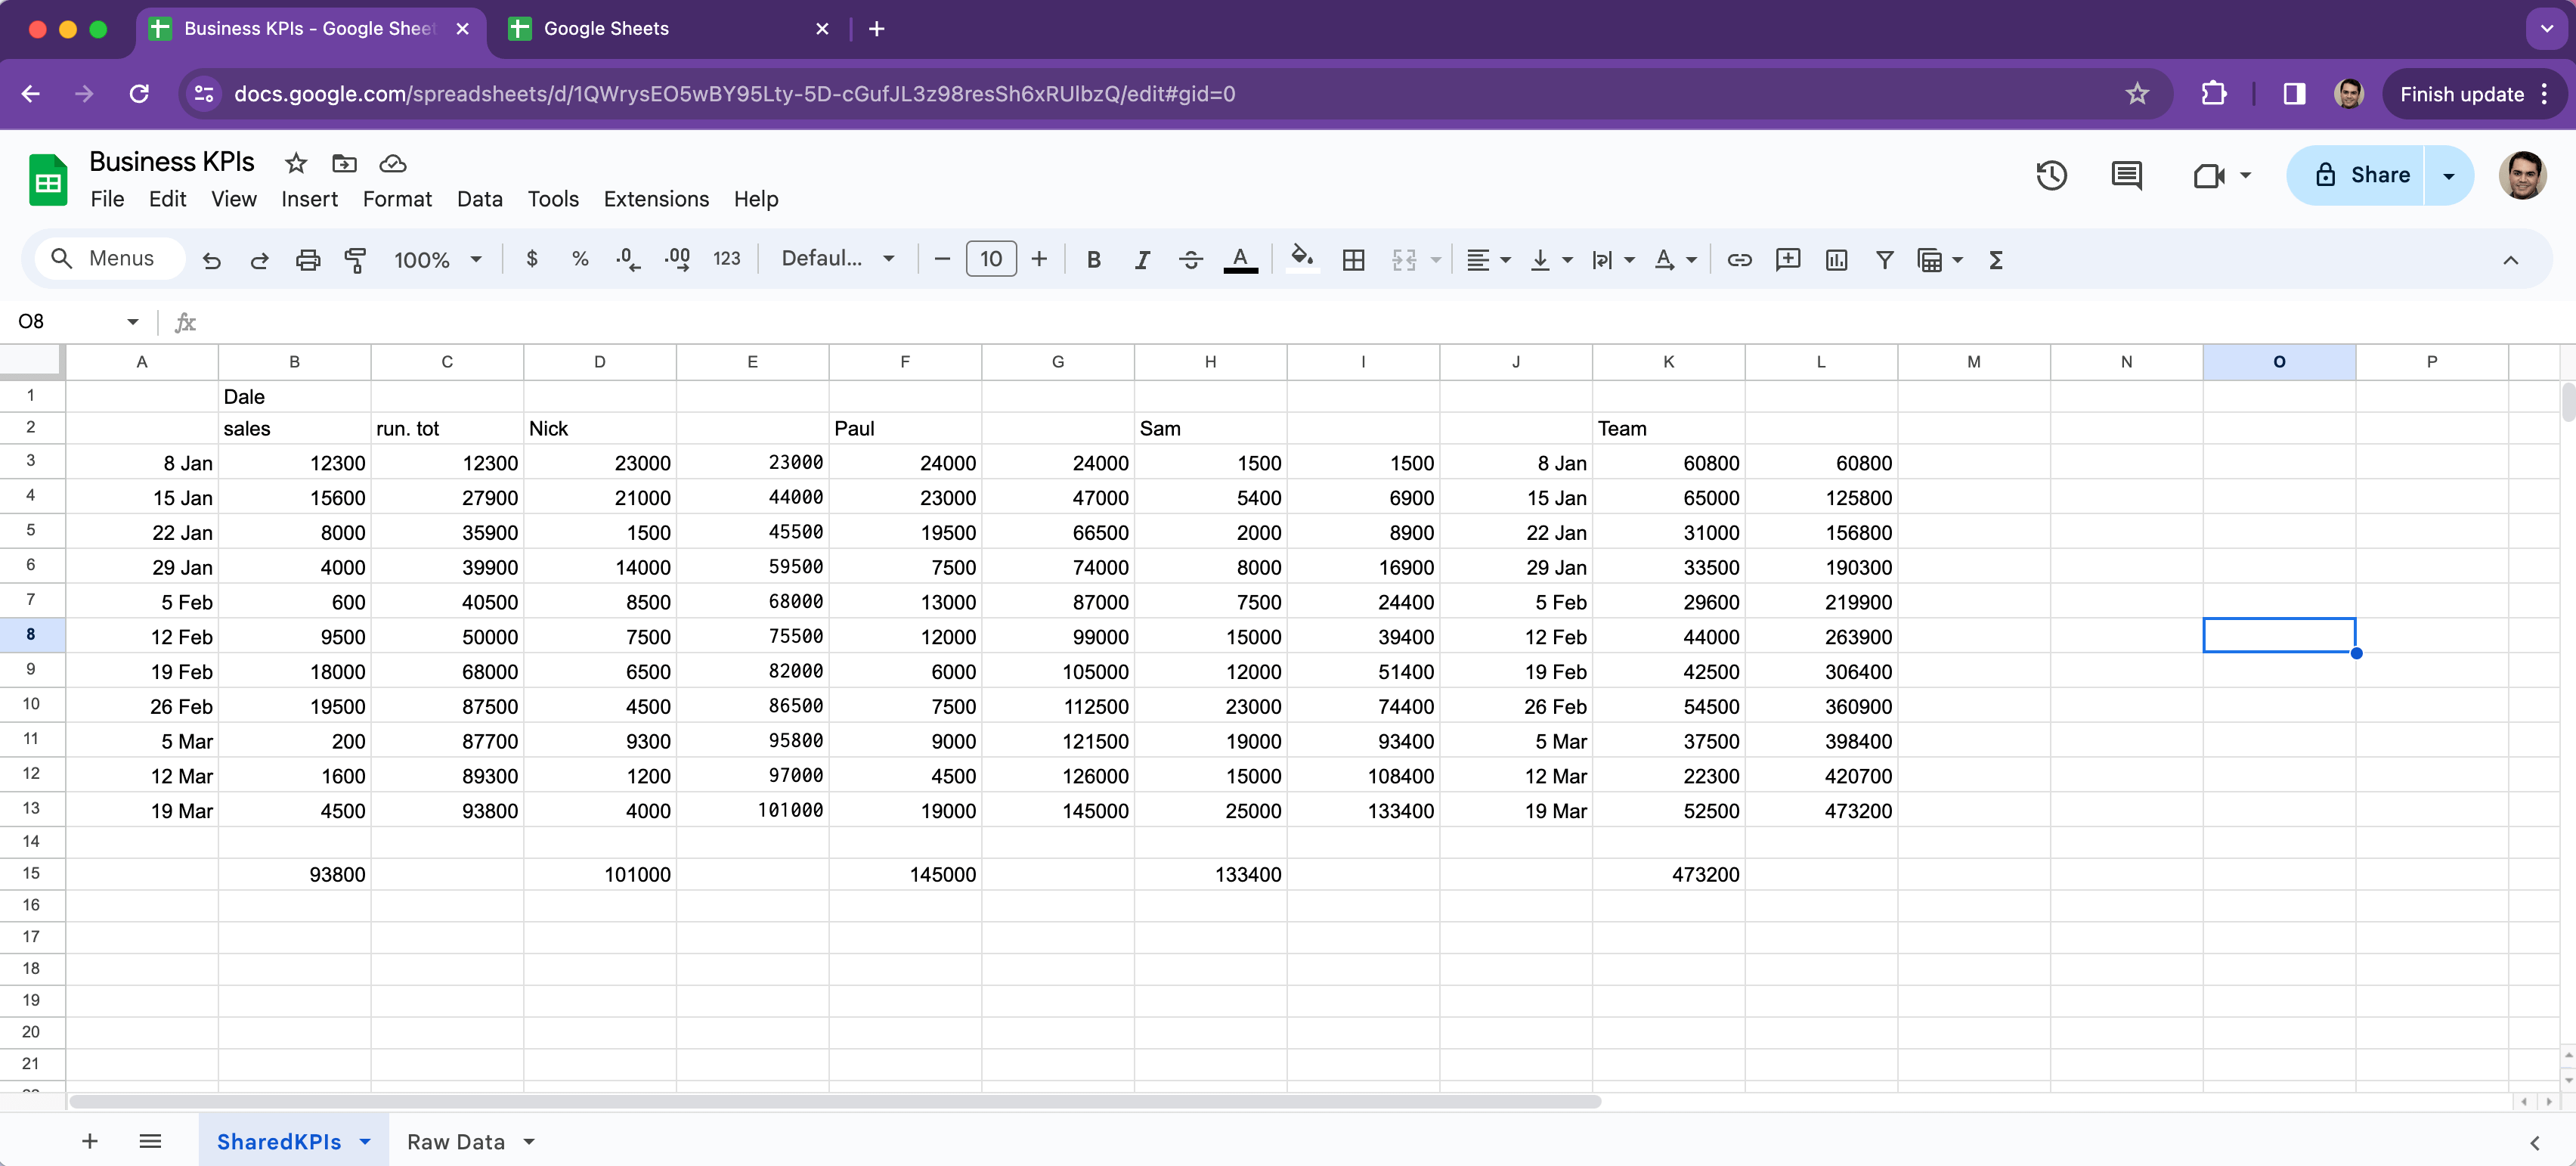
Task: Open the functions (Σ) menu
Action: click(1995, 259)
